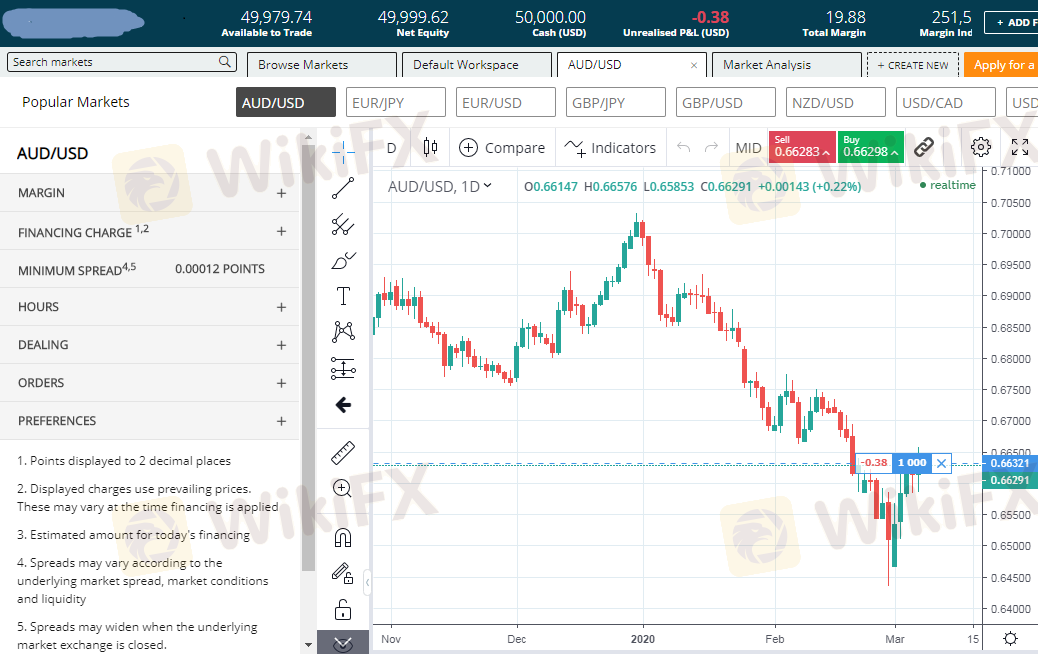This screenshot has width=1038, height=654.
Task: Open chart settings gear icon
Action: [x=980, y=148]
